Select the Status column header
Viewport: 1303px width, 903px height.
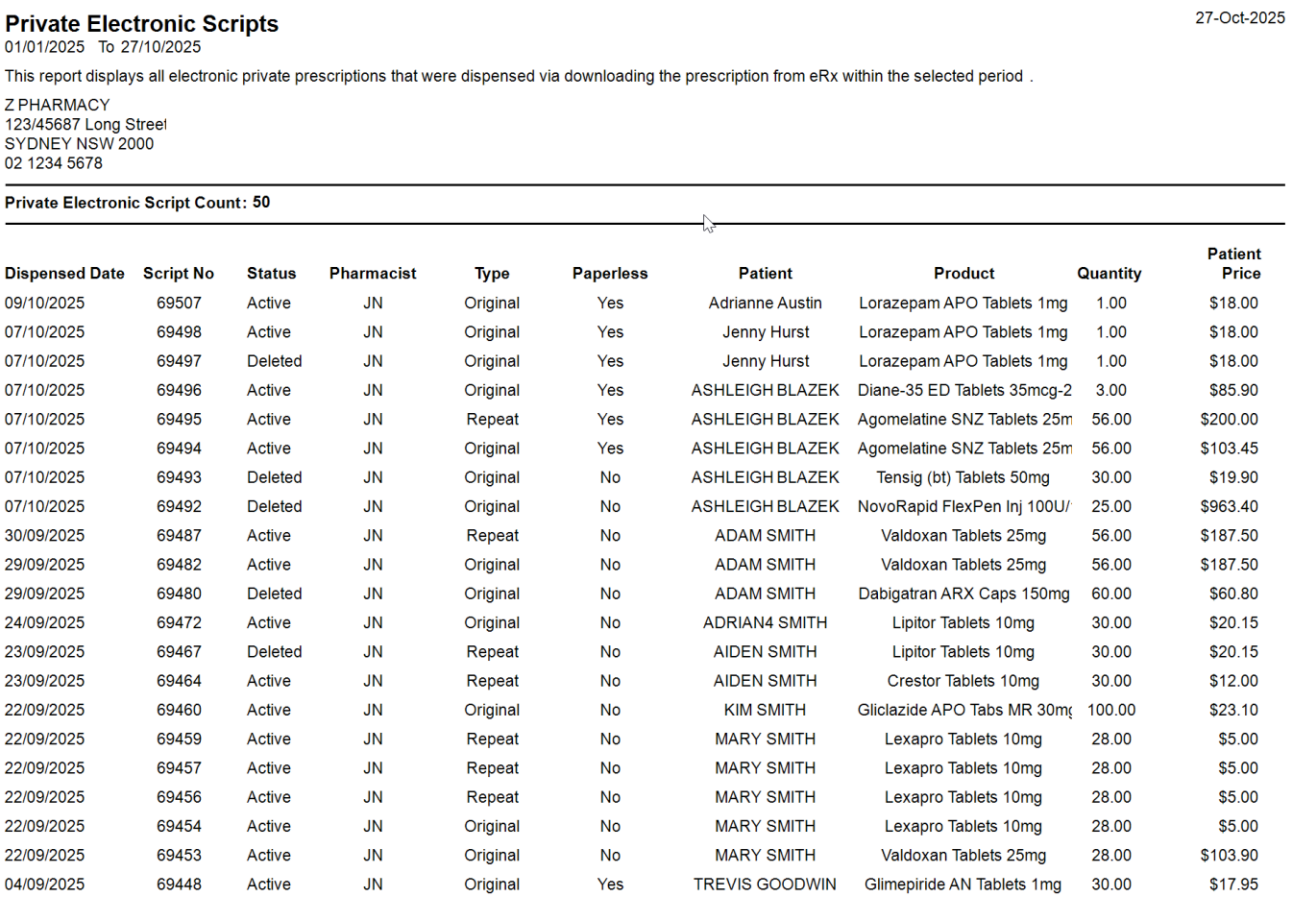(x=271, y=273)
